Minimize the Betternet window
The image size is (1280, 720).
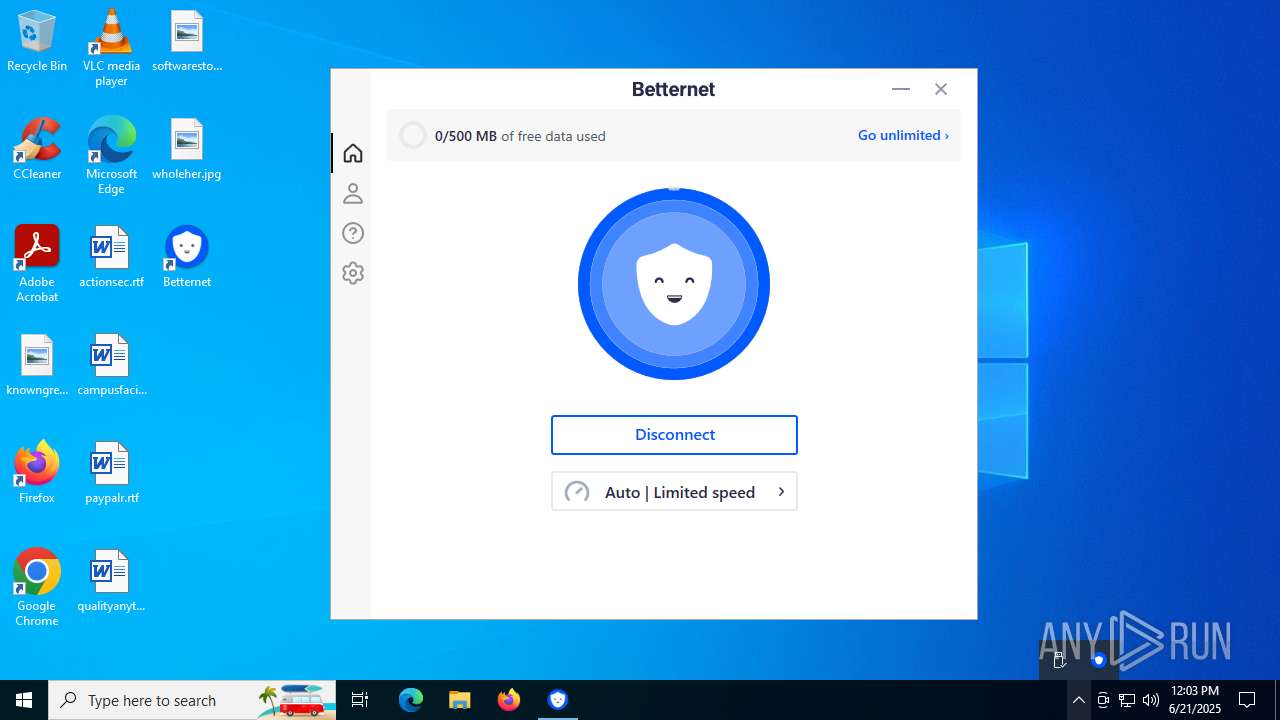pyautogui.click(x=901, y=89)
